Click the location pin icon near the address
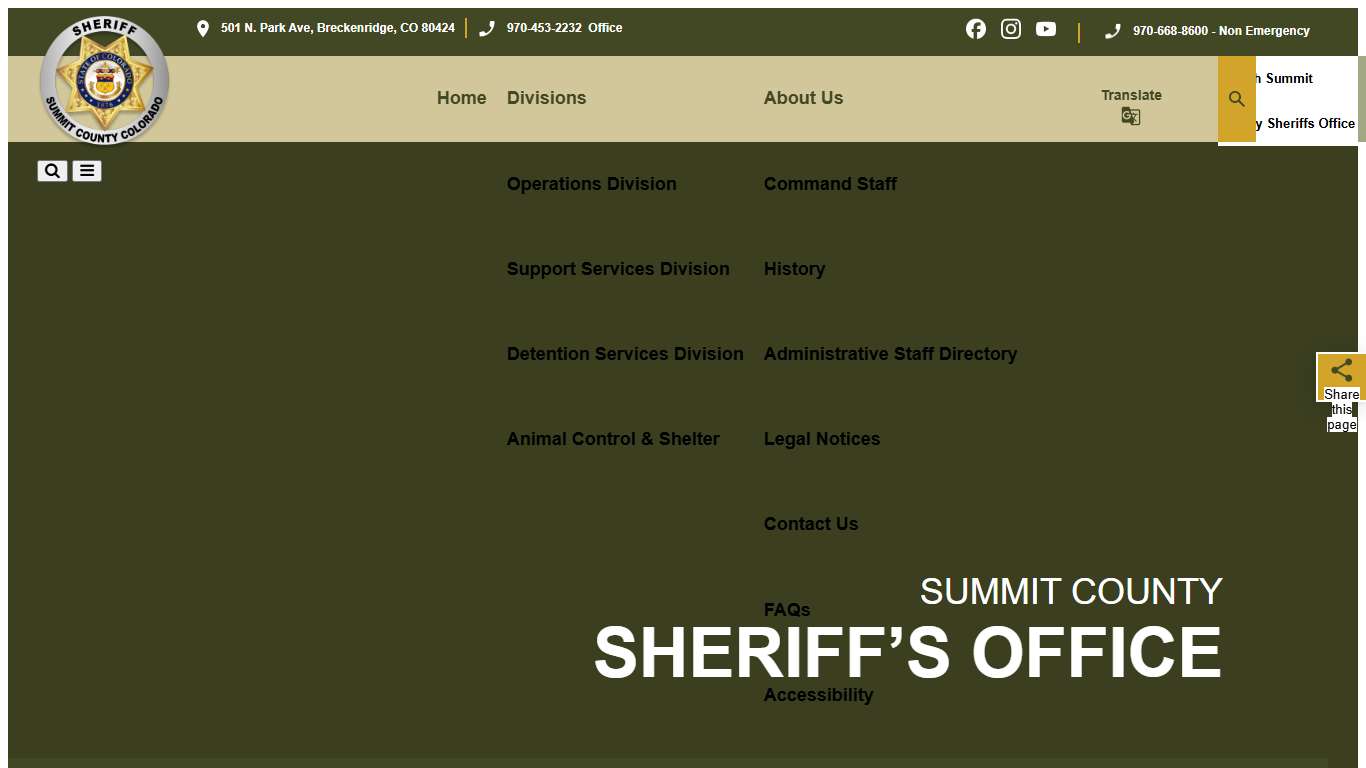 point(204,28)
